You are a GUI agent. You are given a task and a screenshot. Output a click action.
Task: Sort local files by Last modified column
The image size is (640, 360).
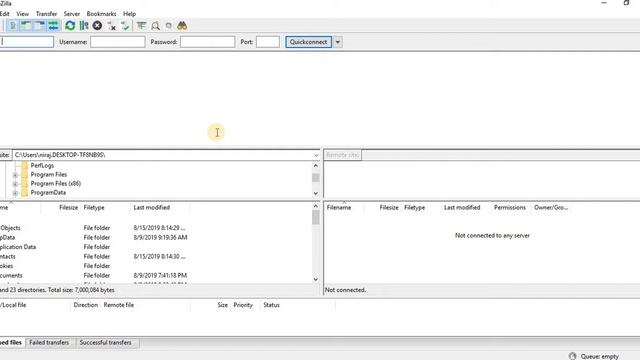point(151,208)
